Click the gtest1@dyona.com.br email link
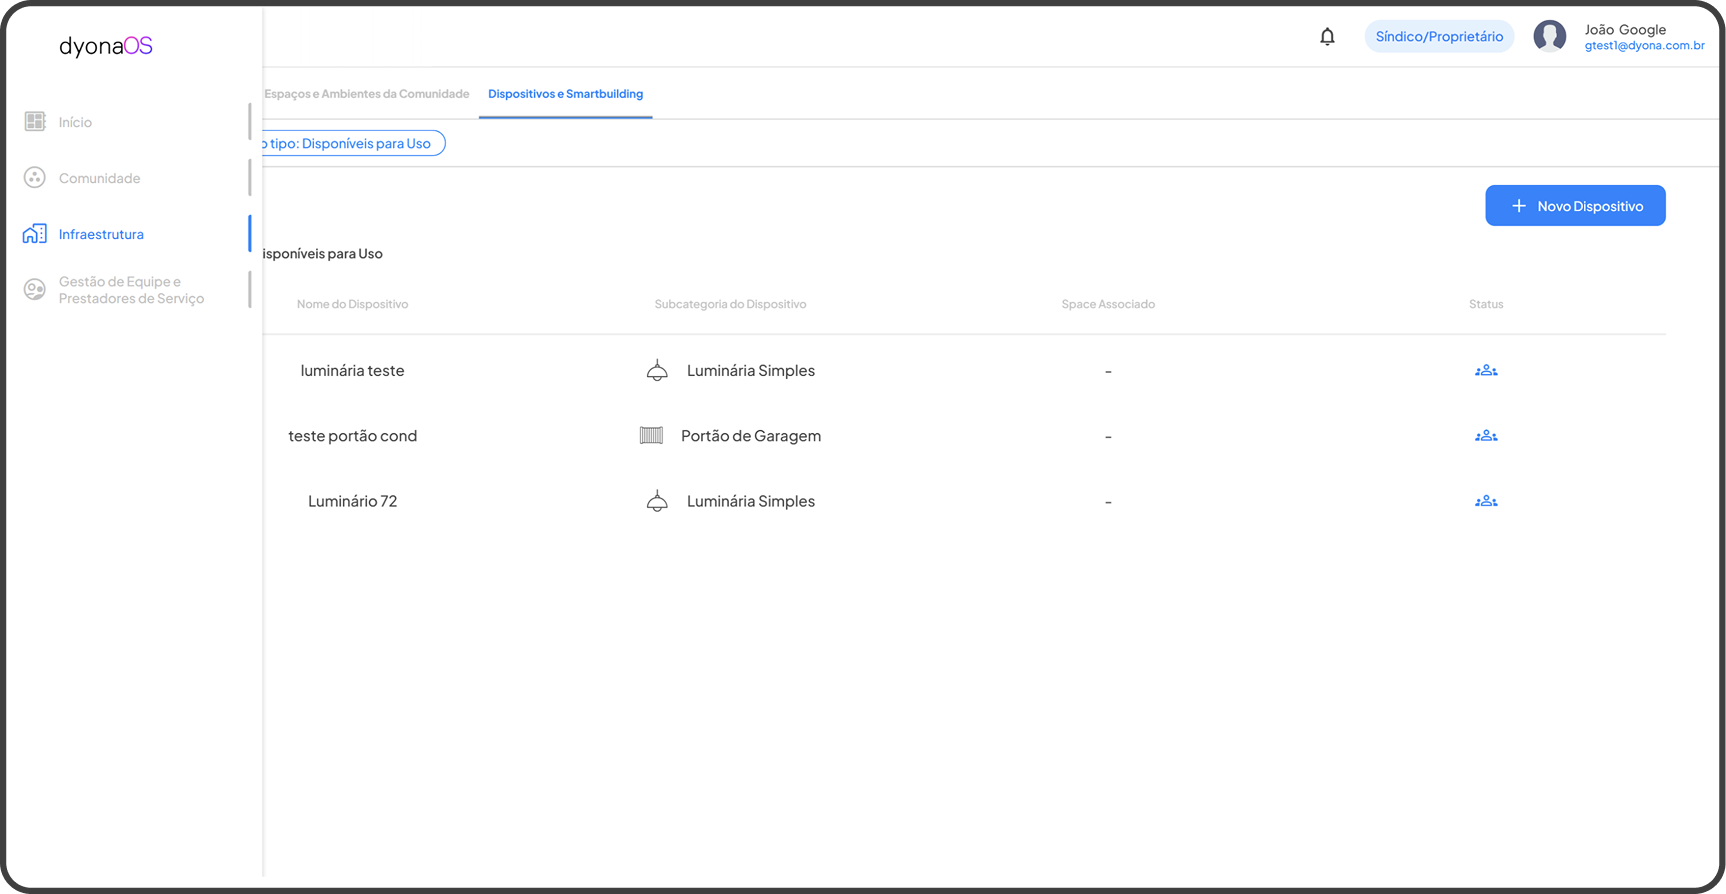 coord(1644,46)
